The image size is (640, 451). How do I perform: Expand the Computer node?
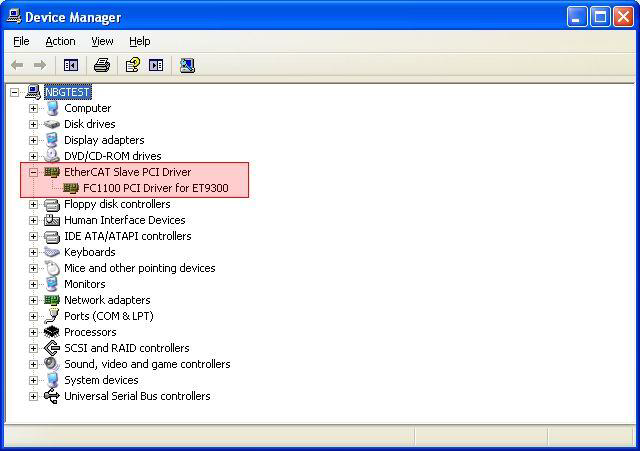click(33, 108)
